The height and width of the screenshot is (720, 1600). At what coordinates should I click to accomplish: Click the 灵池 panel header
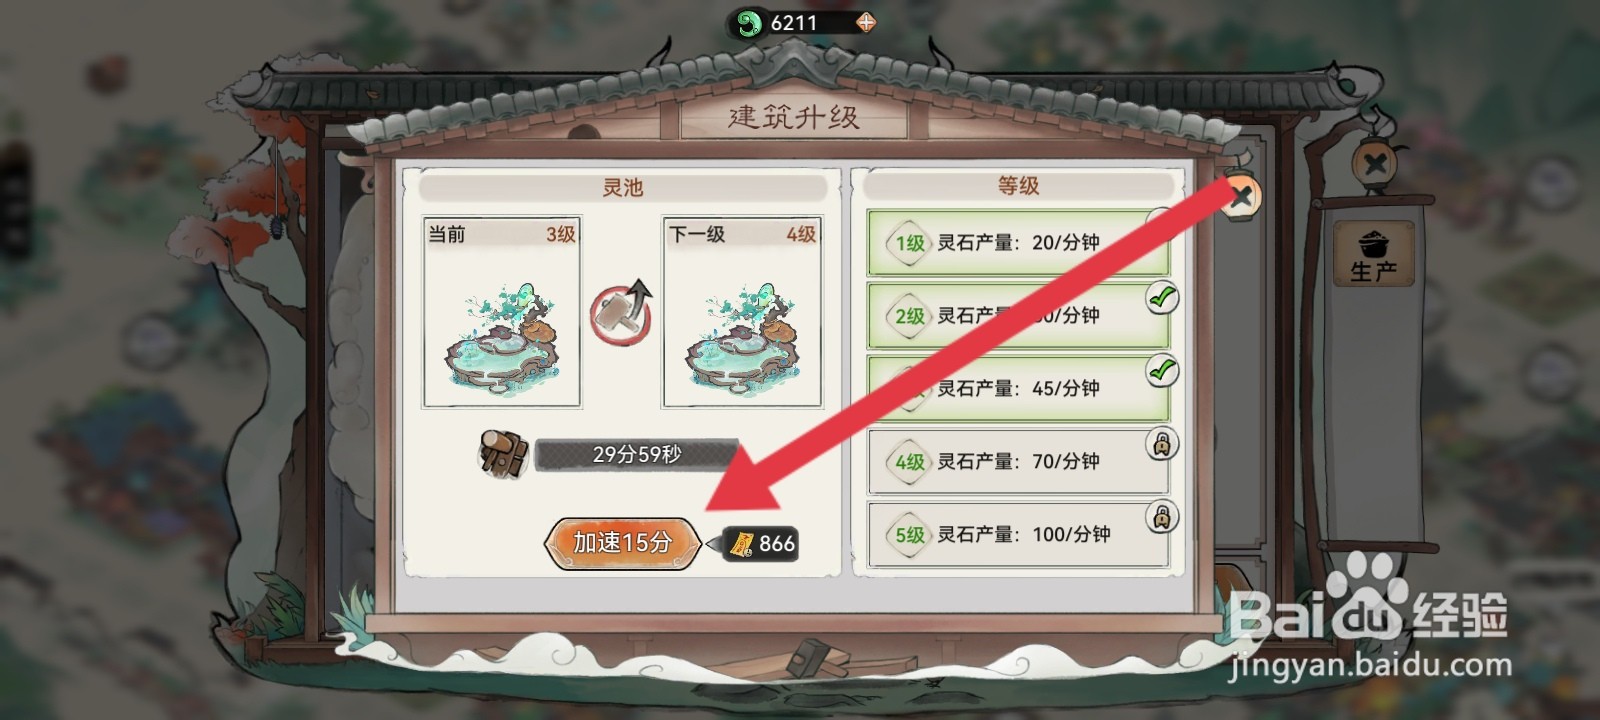click(x=622, y=188)
